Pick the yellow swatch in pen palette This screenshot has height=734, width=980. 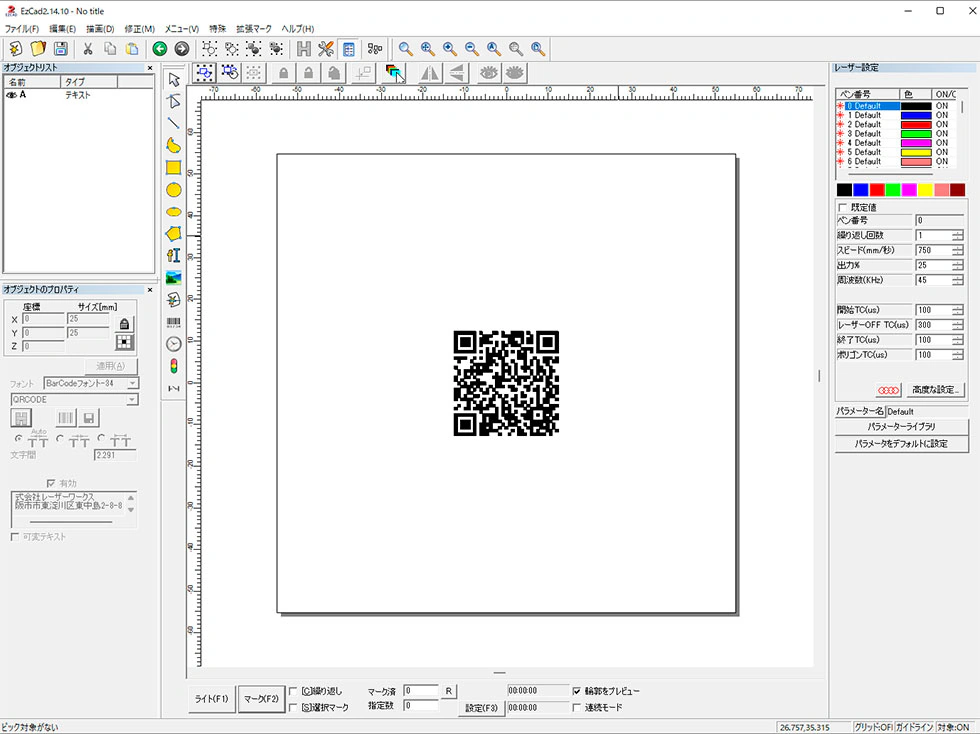(926, 190)
